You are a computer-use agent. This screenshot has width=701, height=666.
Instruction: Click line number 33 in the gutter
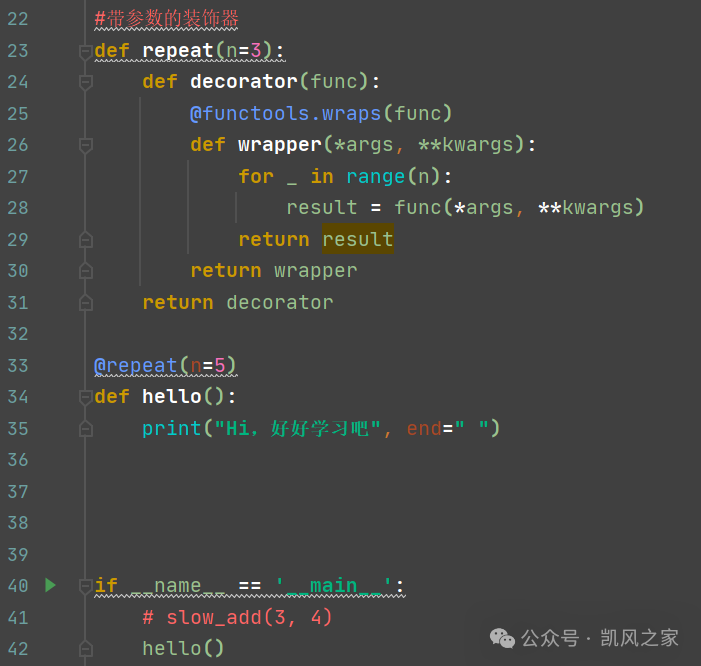pyautogui.click(x=18, y=366)
